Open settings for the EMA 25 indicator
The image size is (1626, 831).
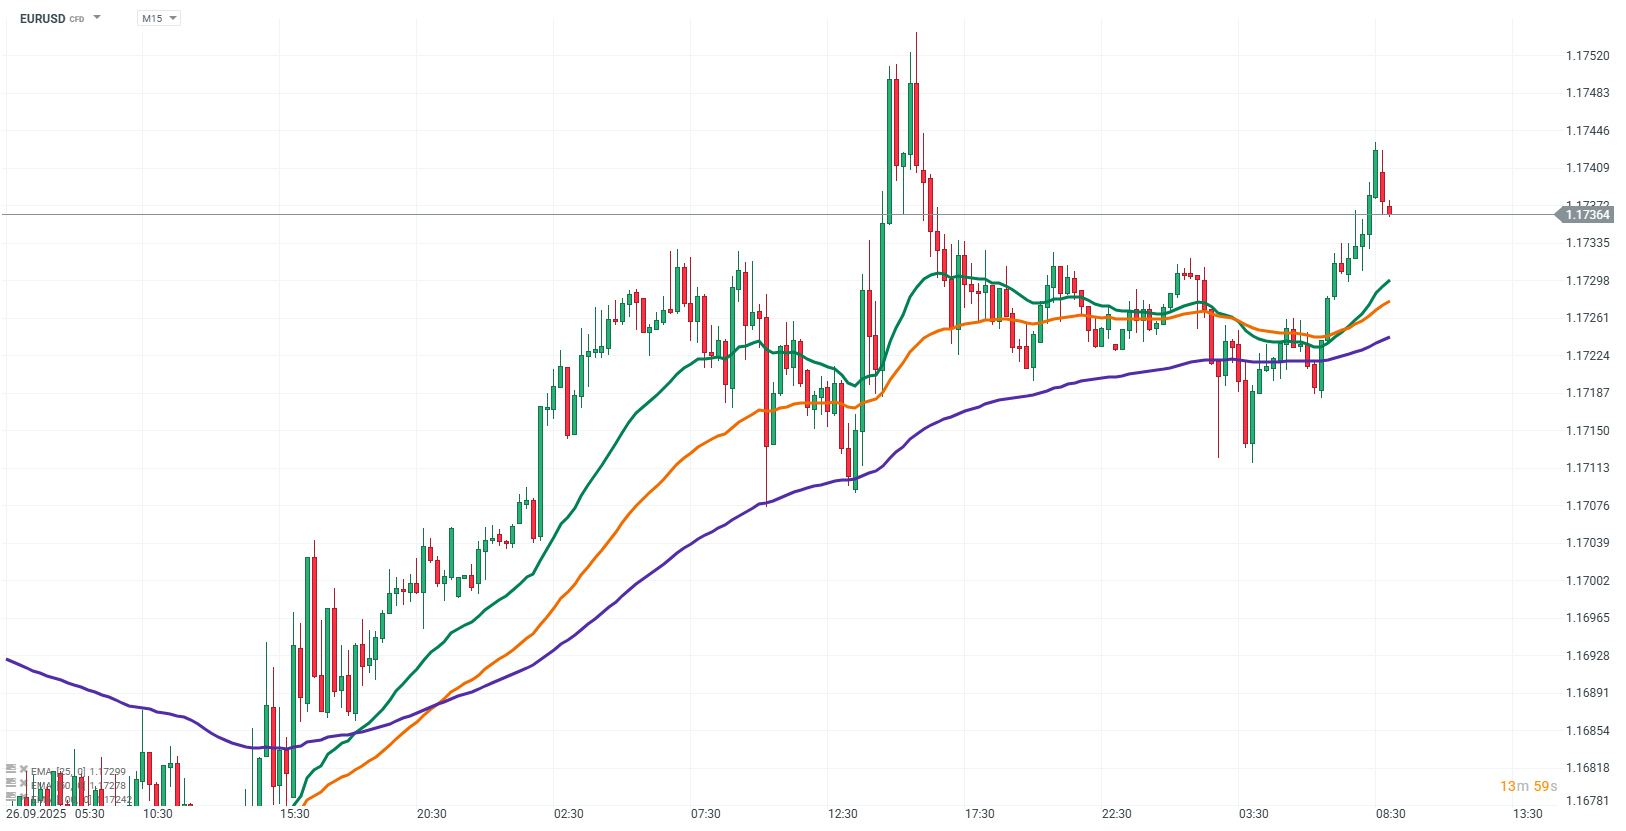[x=11, y=769]
